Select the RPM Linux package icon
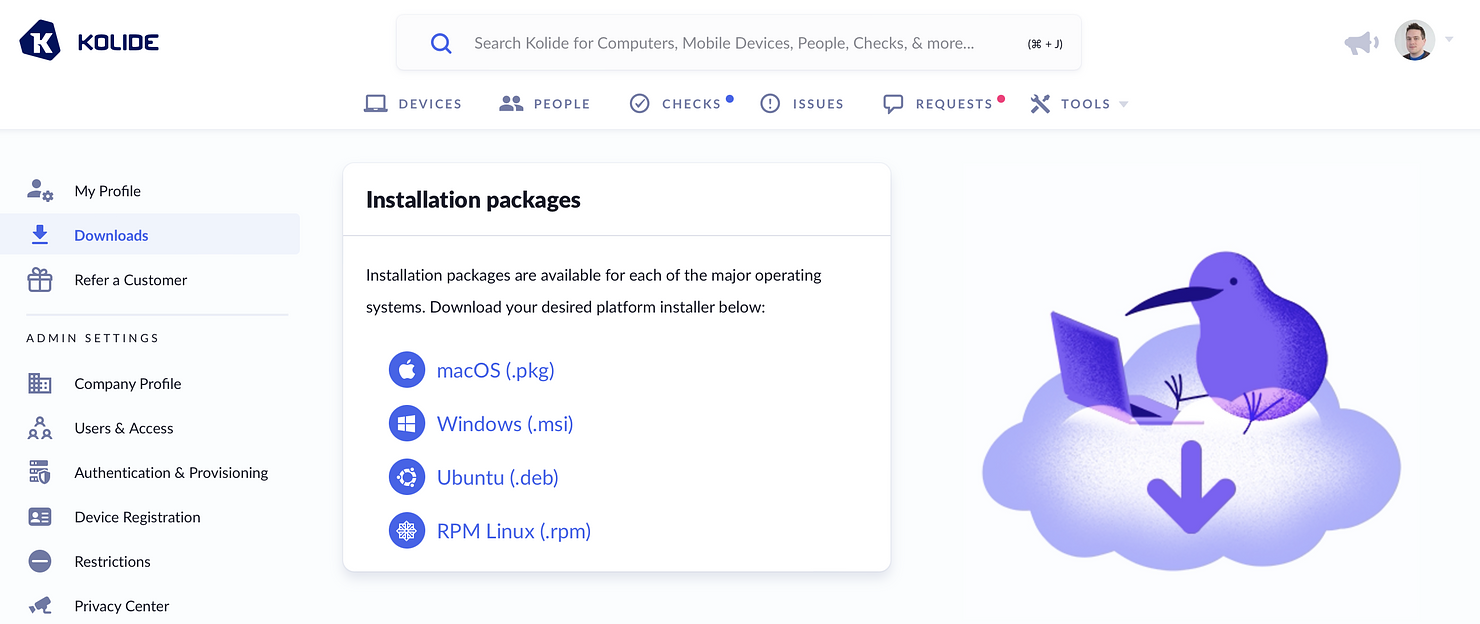The image size is (1480, 624). click(407, 530)
